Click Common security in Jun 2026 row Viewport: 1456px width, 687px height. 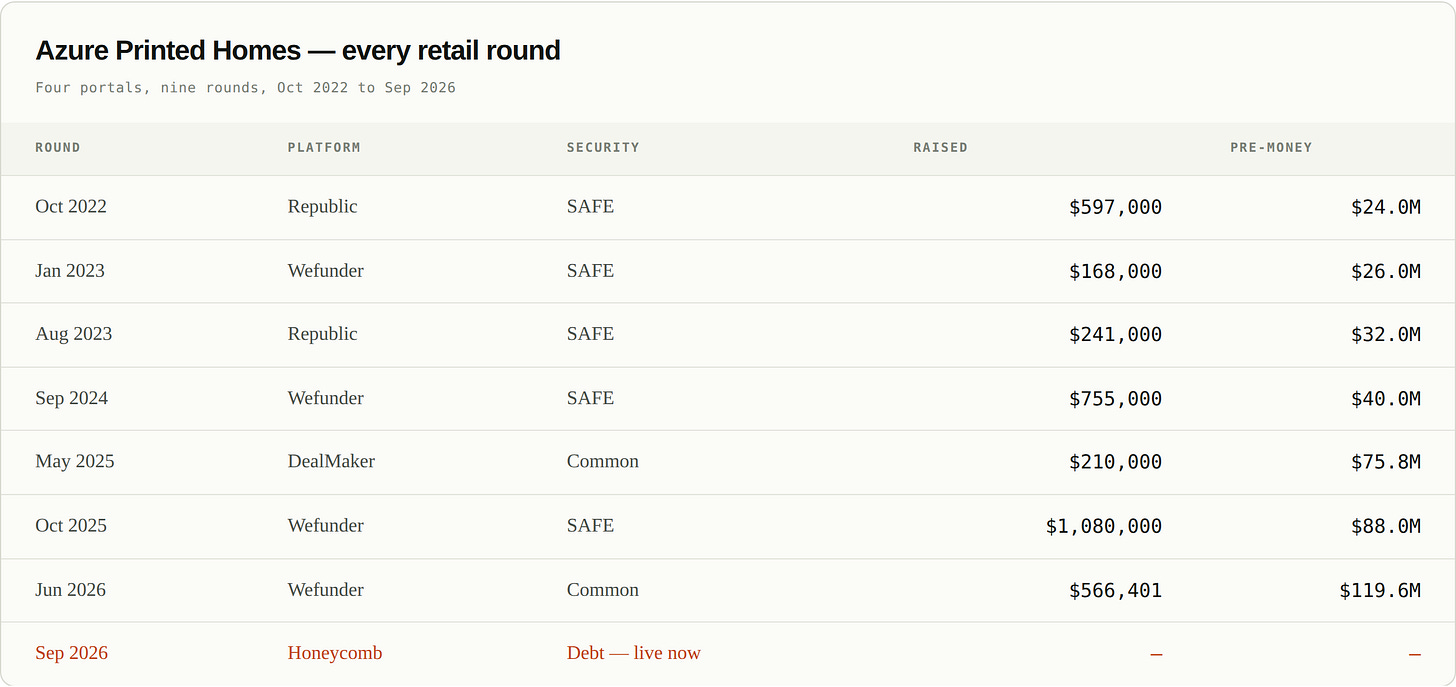click(603, 590)
